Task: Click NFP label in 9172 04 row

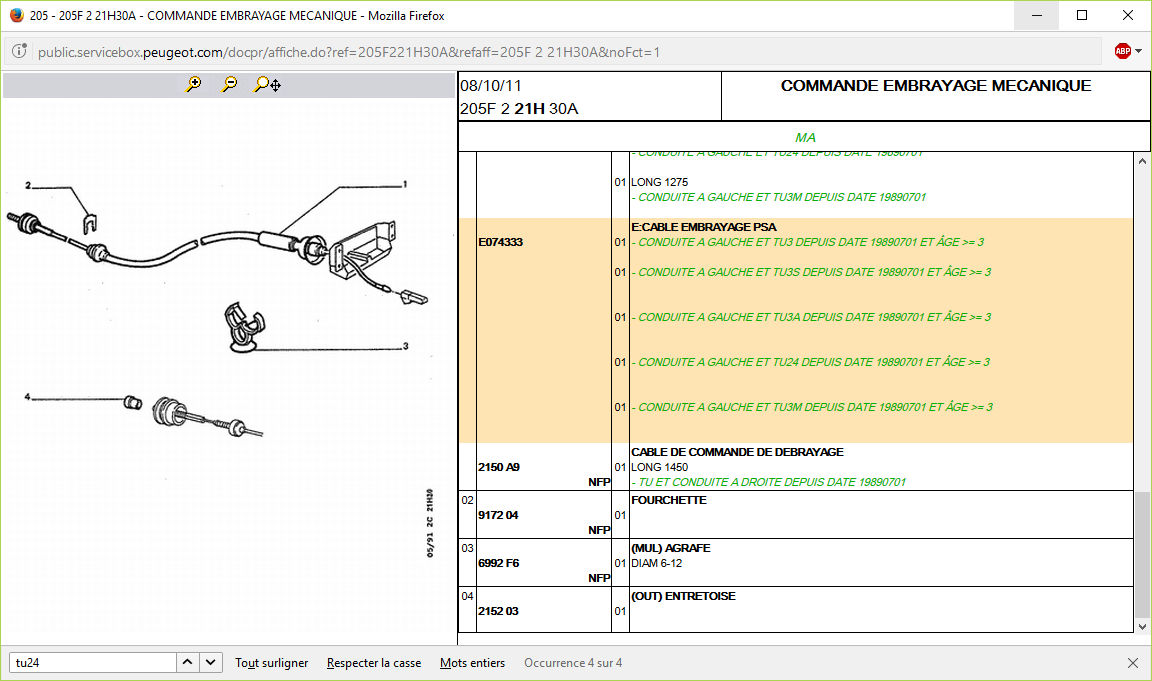Action: (599, 530)
